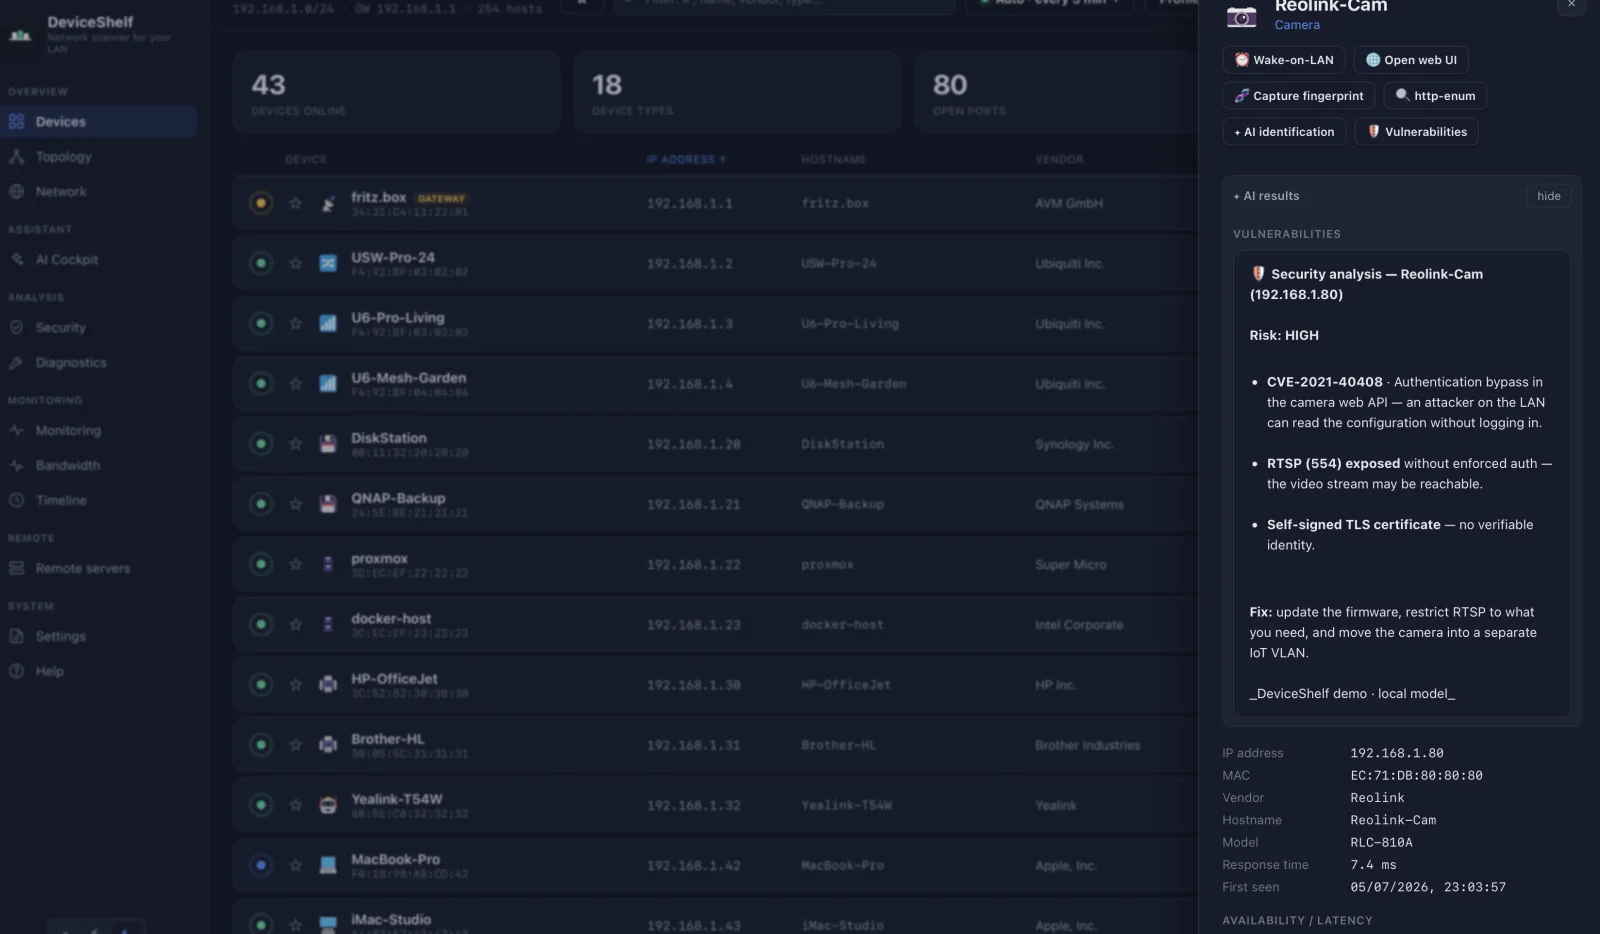Viewport: 1600px width, 934px height.
Task: Click Open web UI button
Action: (1410, 60)
